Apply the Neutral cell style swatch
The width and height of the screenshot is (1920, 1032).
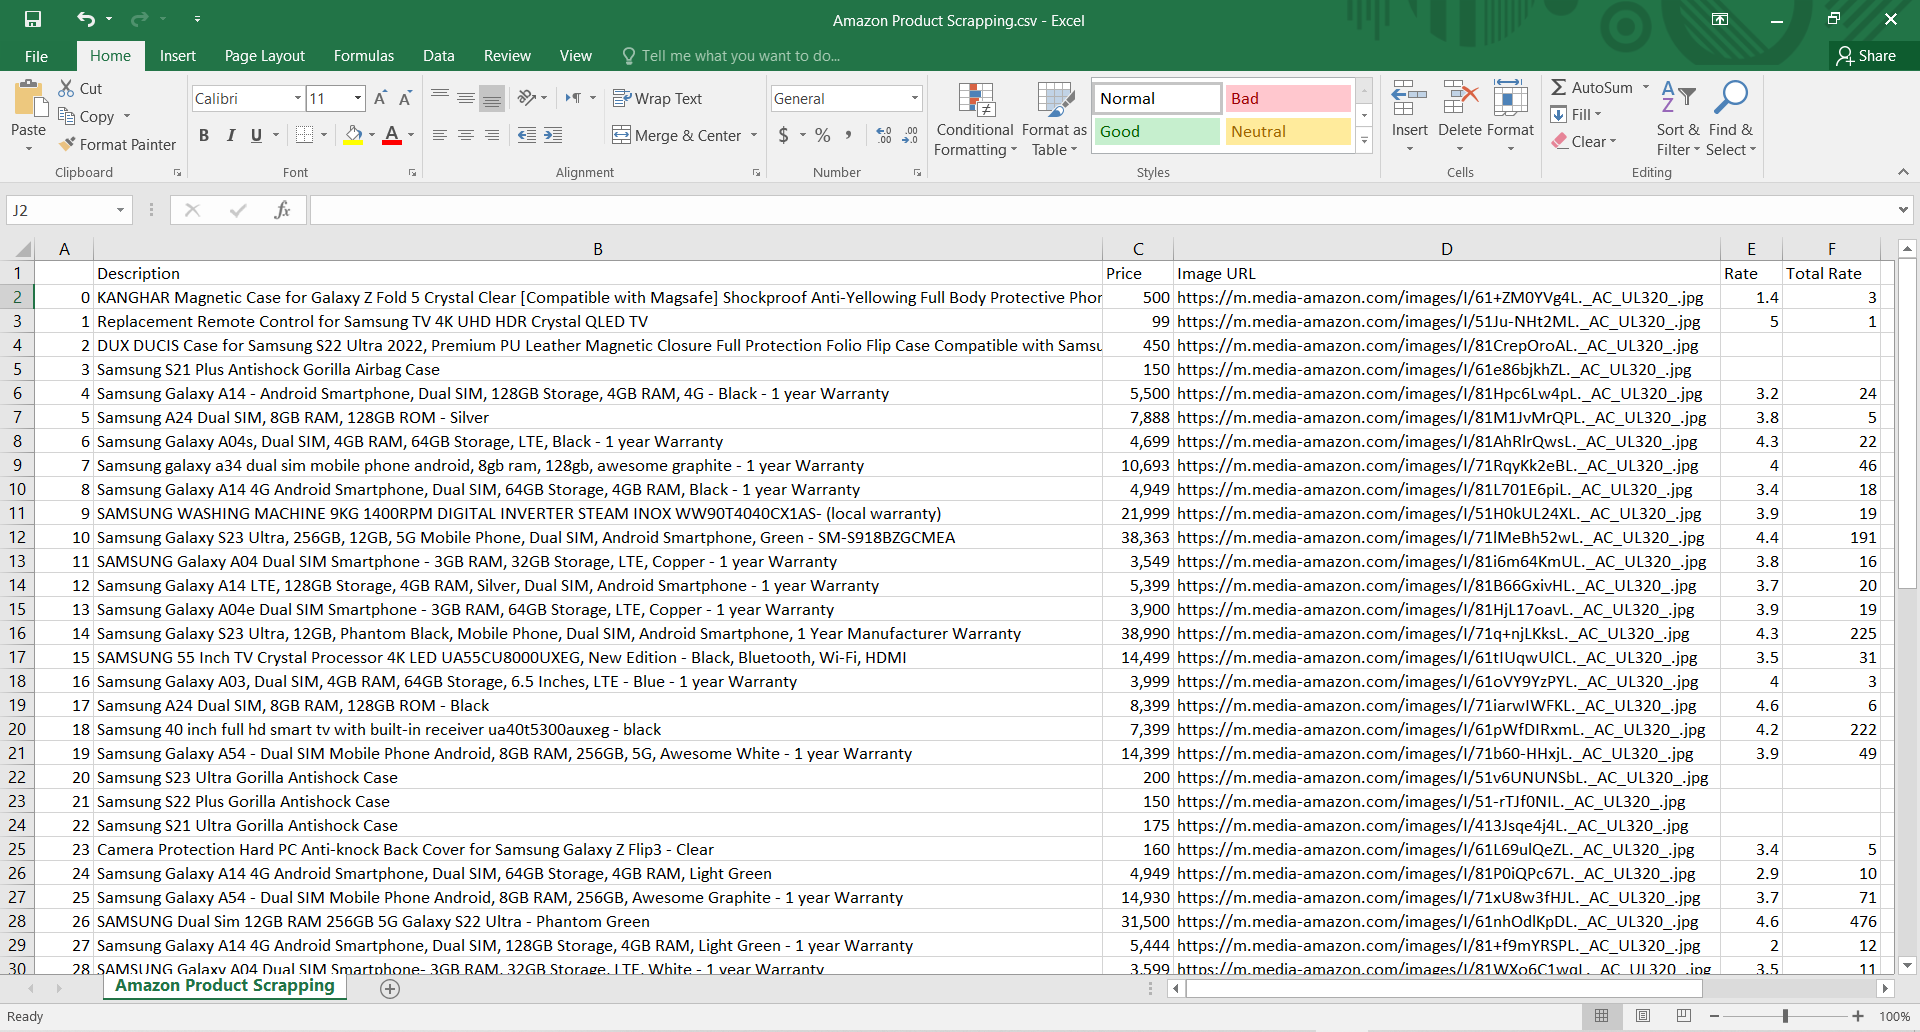pyautogui.click(x=1288, y=131)
